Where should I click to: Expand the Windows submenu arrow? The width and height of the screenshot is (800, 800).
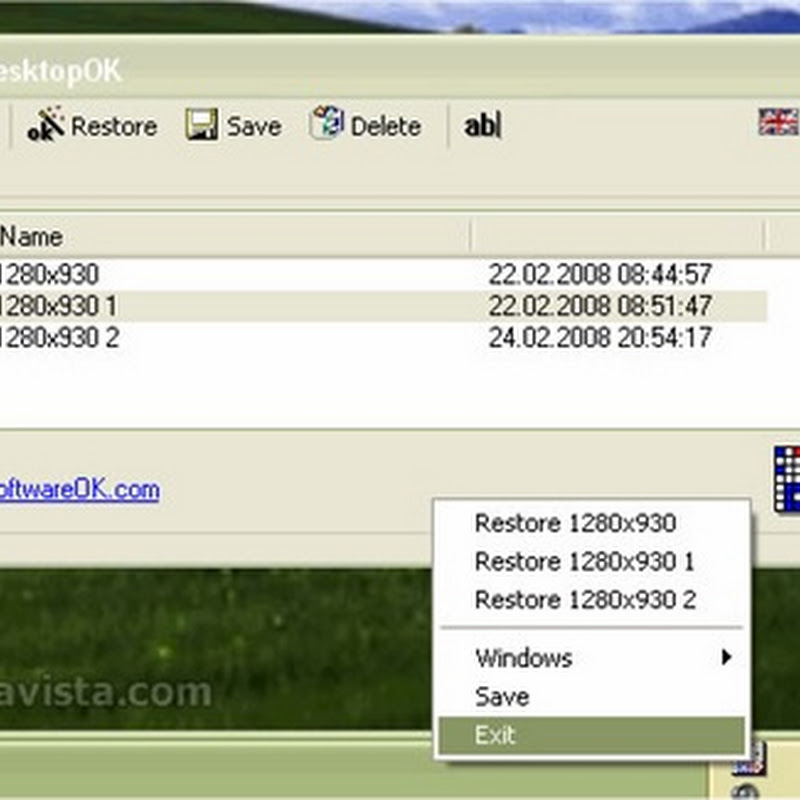click(727, 657)
